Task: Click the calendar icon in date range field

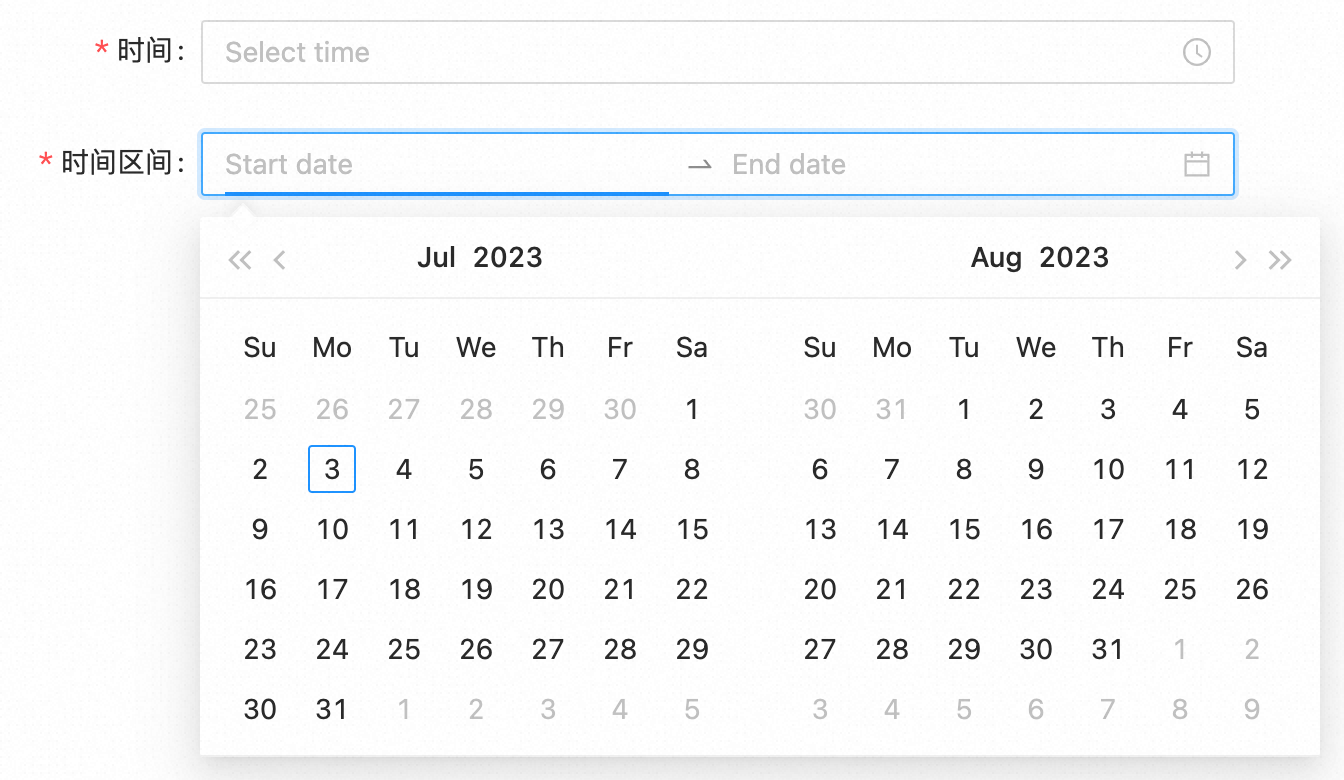Action: (x=1196, y=164)
